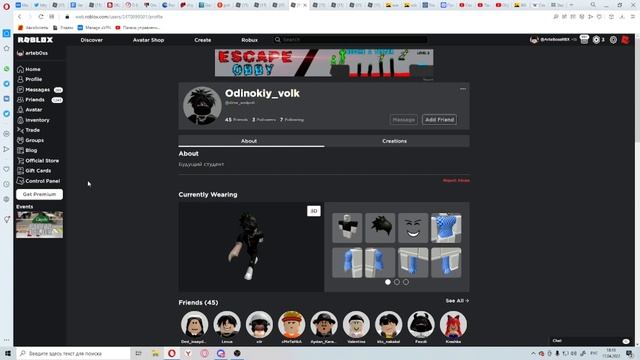The width and height of the screenshot is (640, 360).
Task: Open Avatar editor from sidebar
Action: click(29, 110)
